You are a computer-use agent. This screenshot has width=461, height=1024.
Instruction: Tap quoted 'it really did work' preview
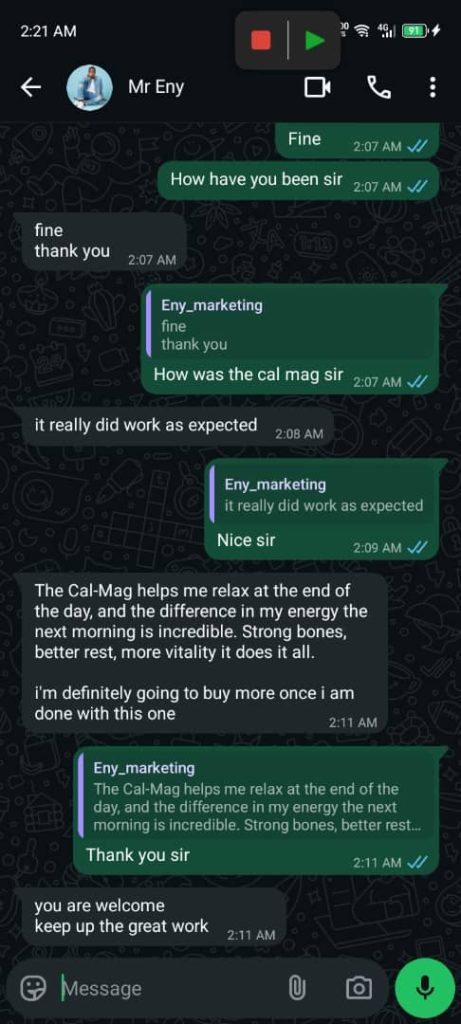pos(324,495)
